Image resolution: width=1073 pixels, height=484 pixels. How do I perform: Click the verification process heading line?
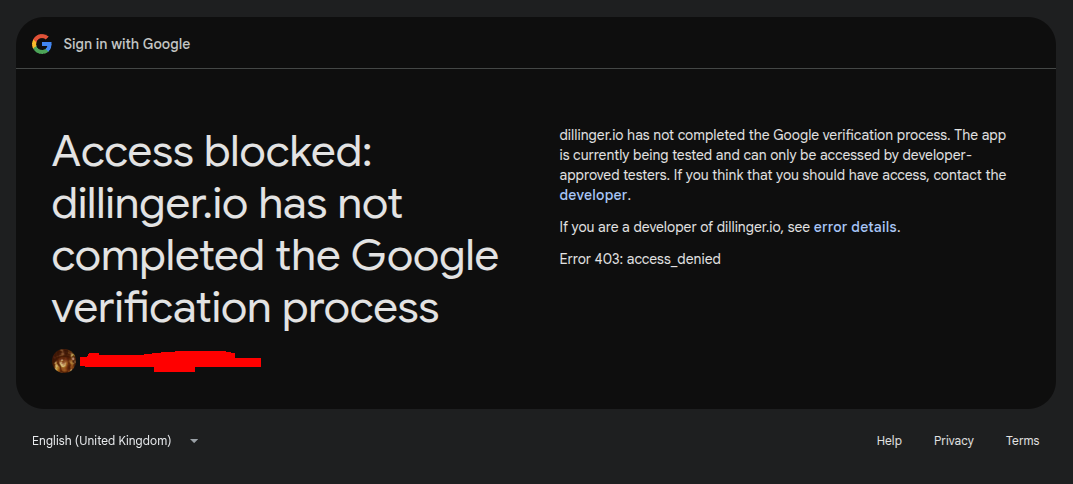coord(245,307)
